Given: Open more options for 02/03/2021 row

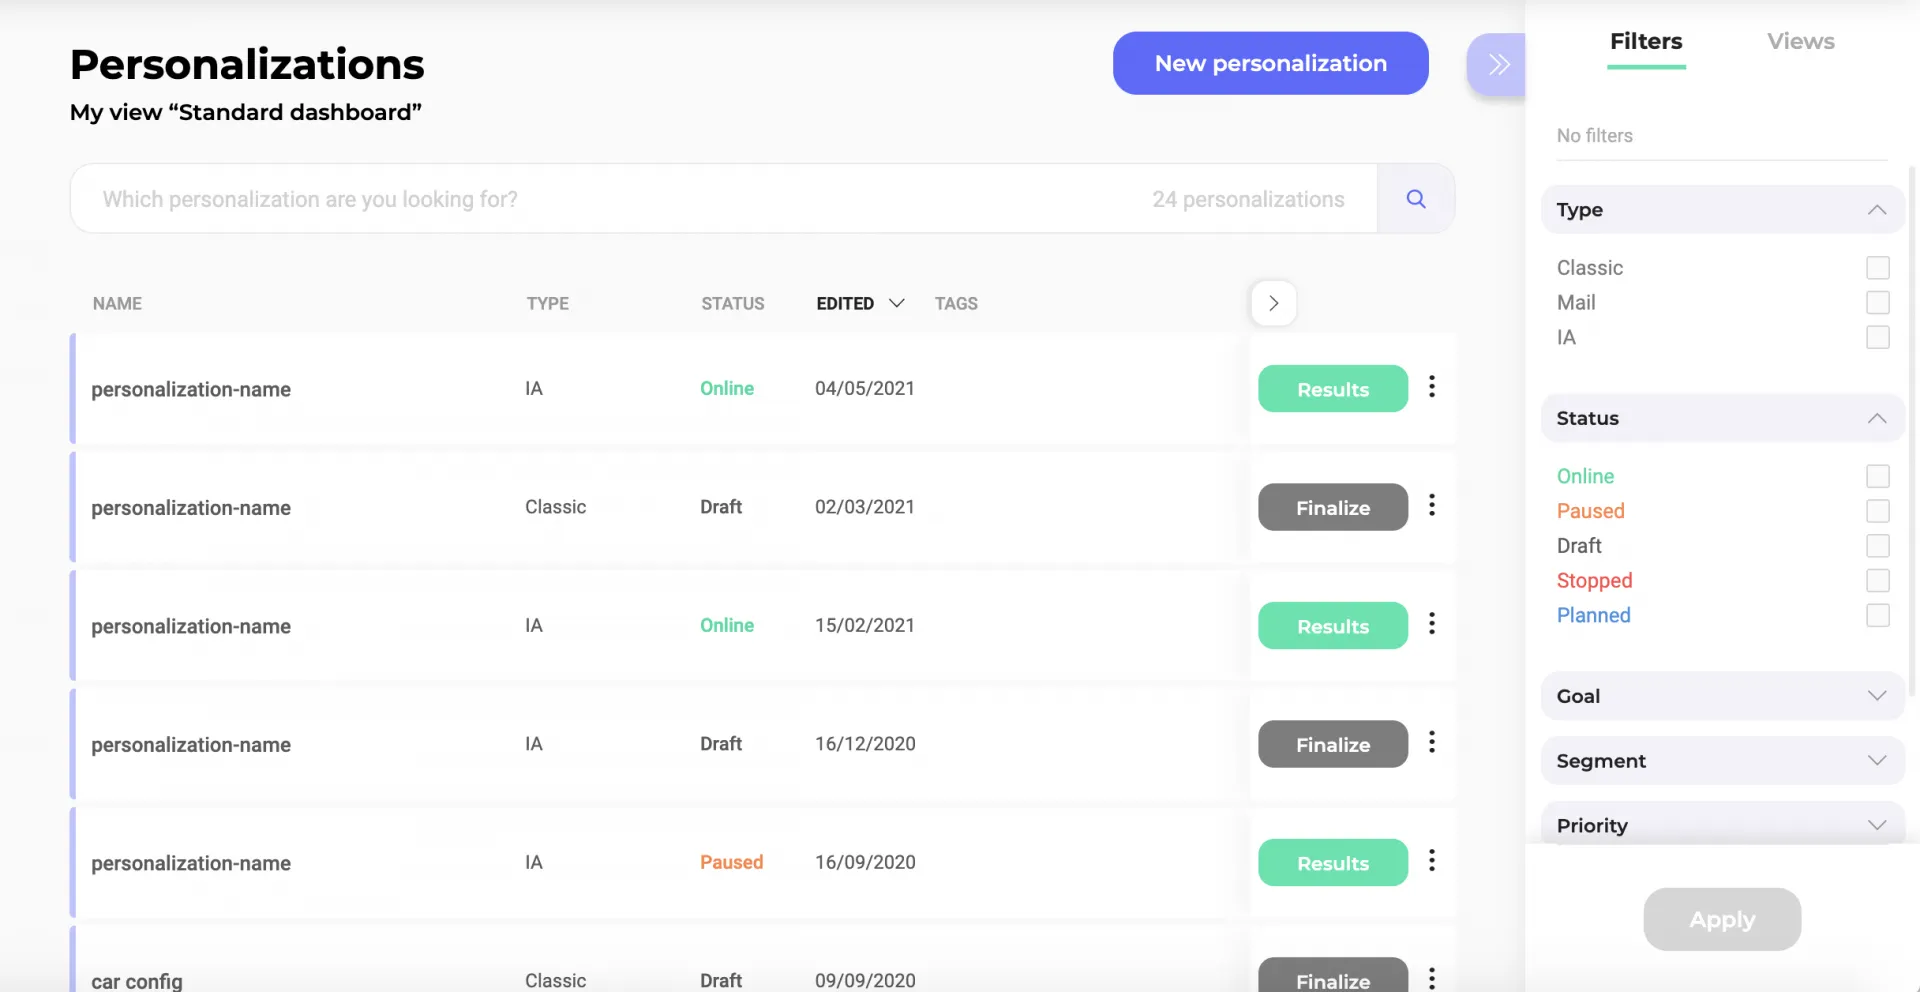Looking at the screenshot, I should coord(1432,506).
